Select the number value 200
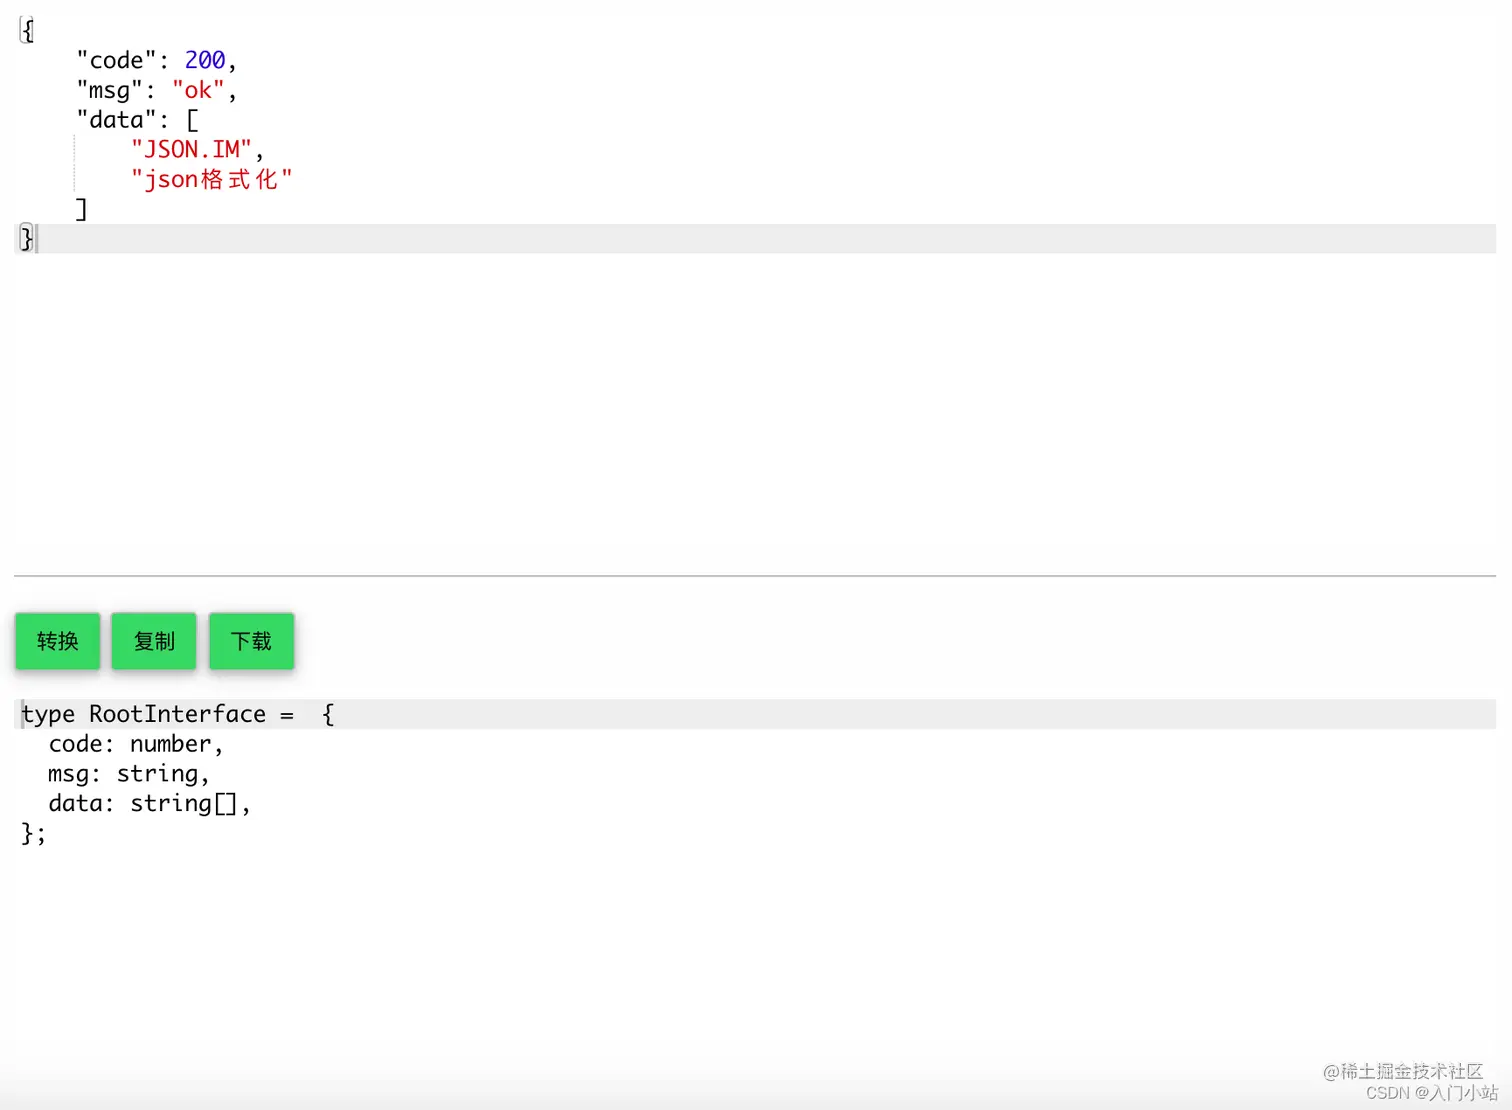Image resolution: width=1512 pixels, height=1110 pixels. (x=205, y=59)
